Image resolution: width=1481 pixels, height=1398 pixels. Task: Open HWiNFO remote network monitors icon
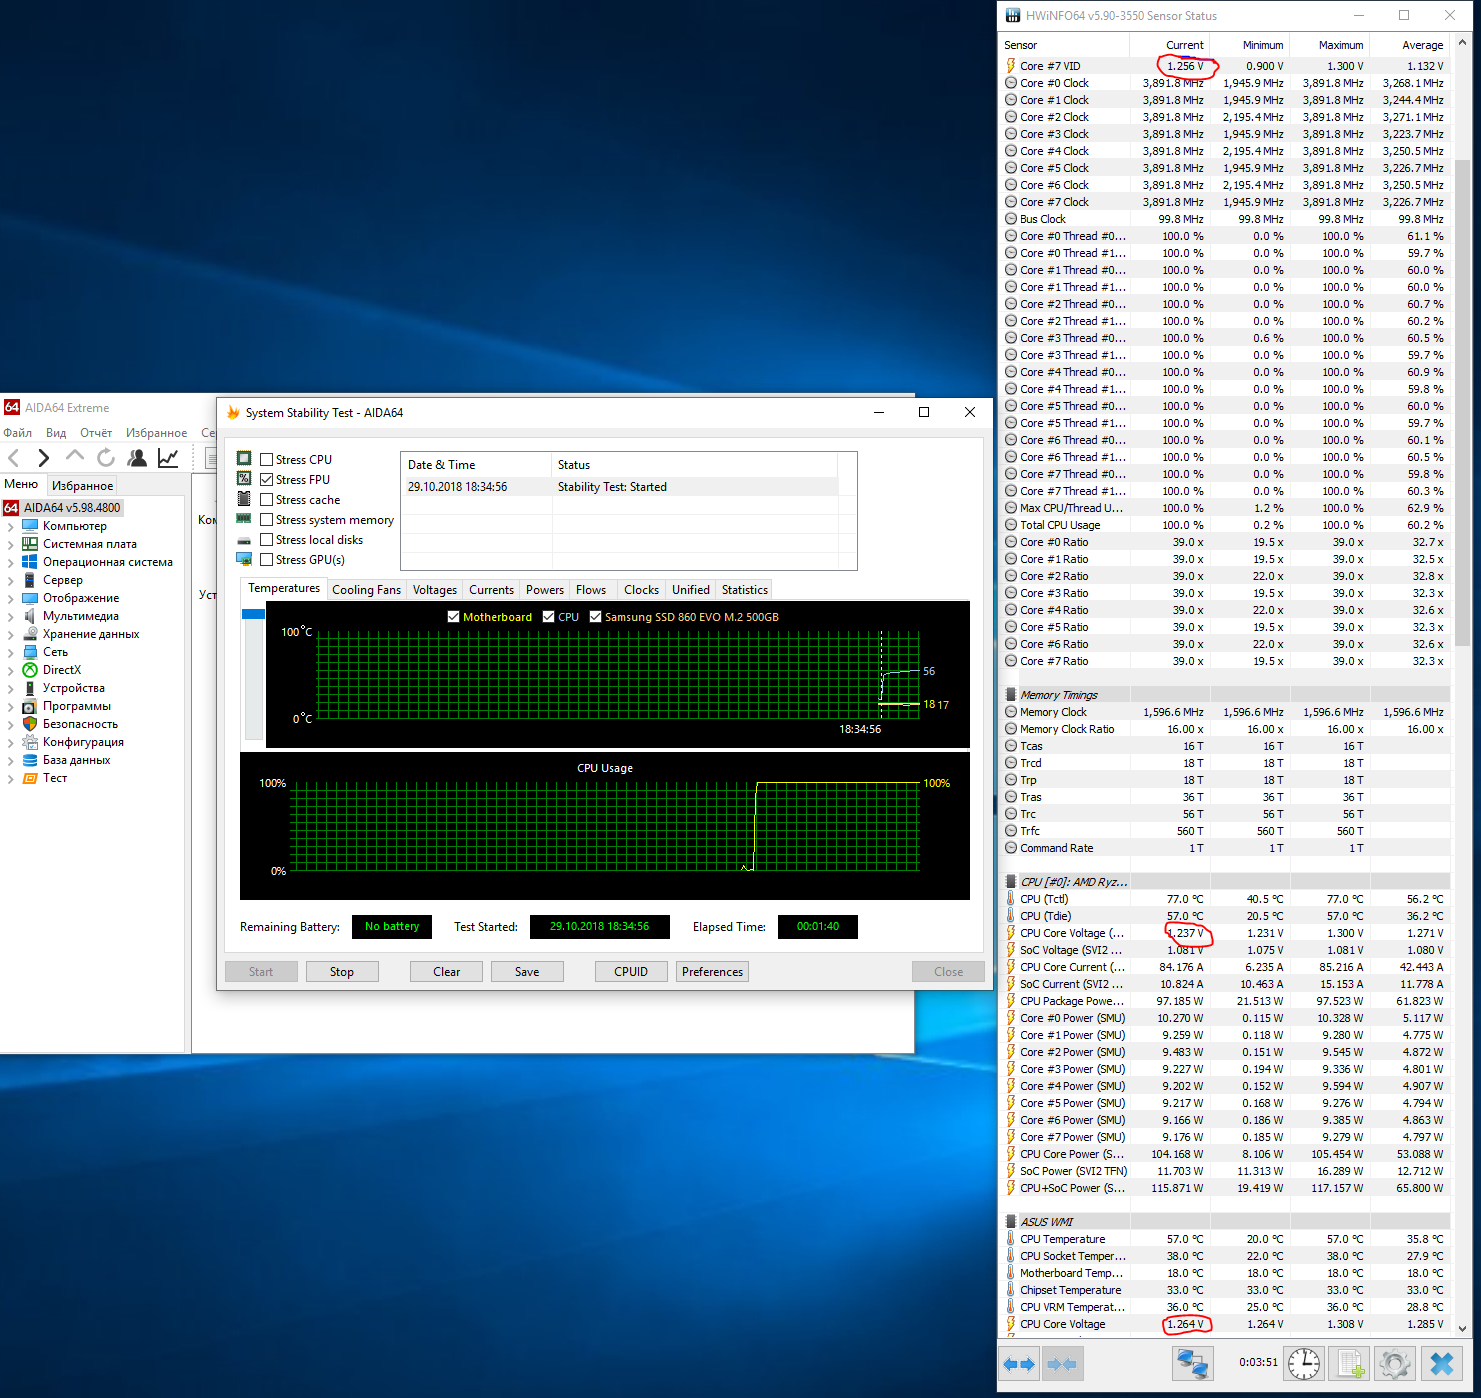[x=1192, y=1364]
